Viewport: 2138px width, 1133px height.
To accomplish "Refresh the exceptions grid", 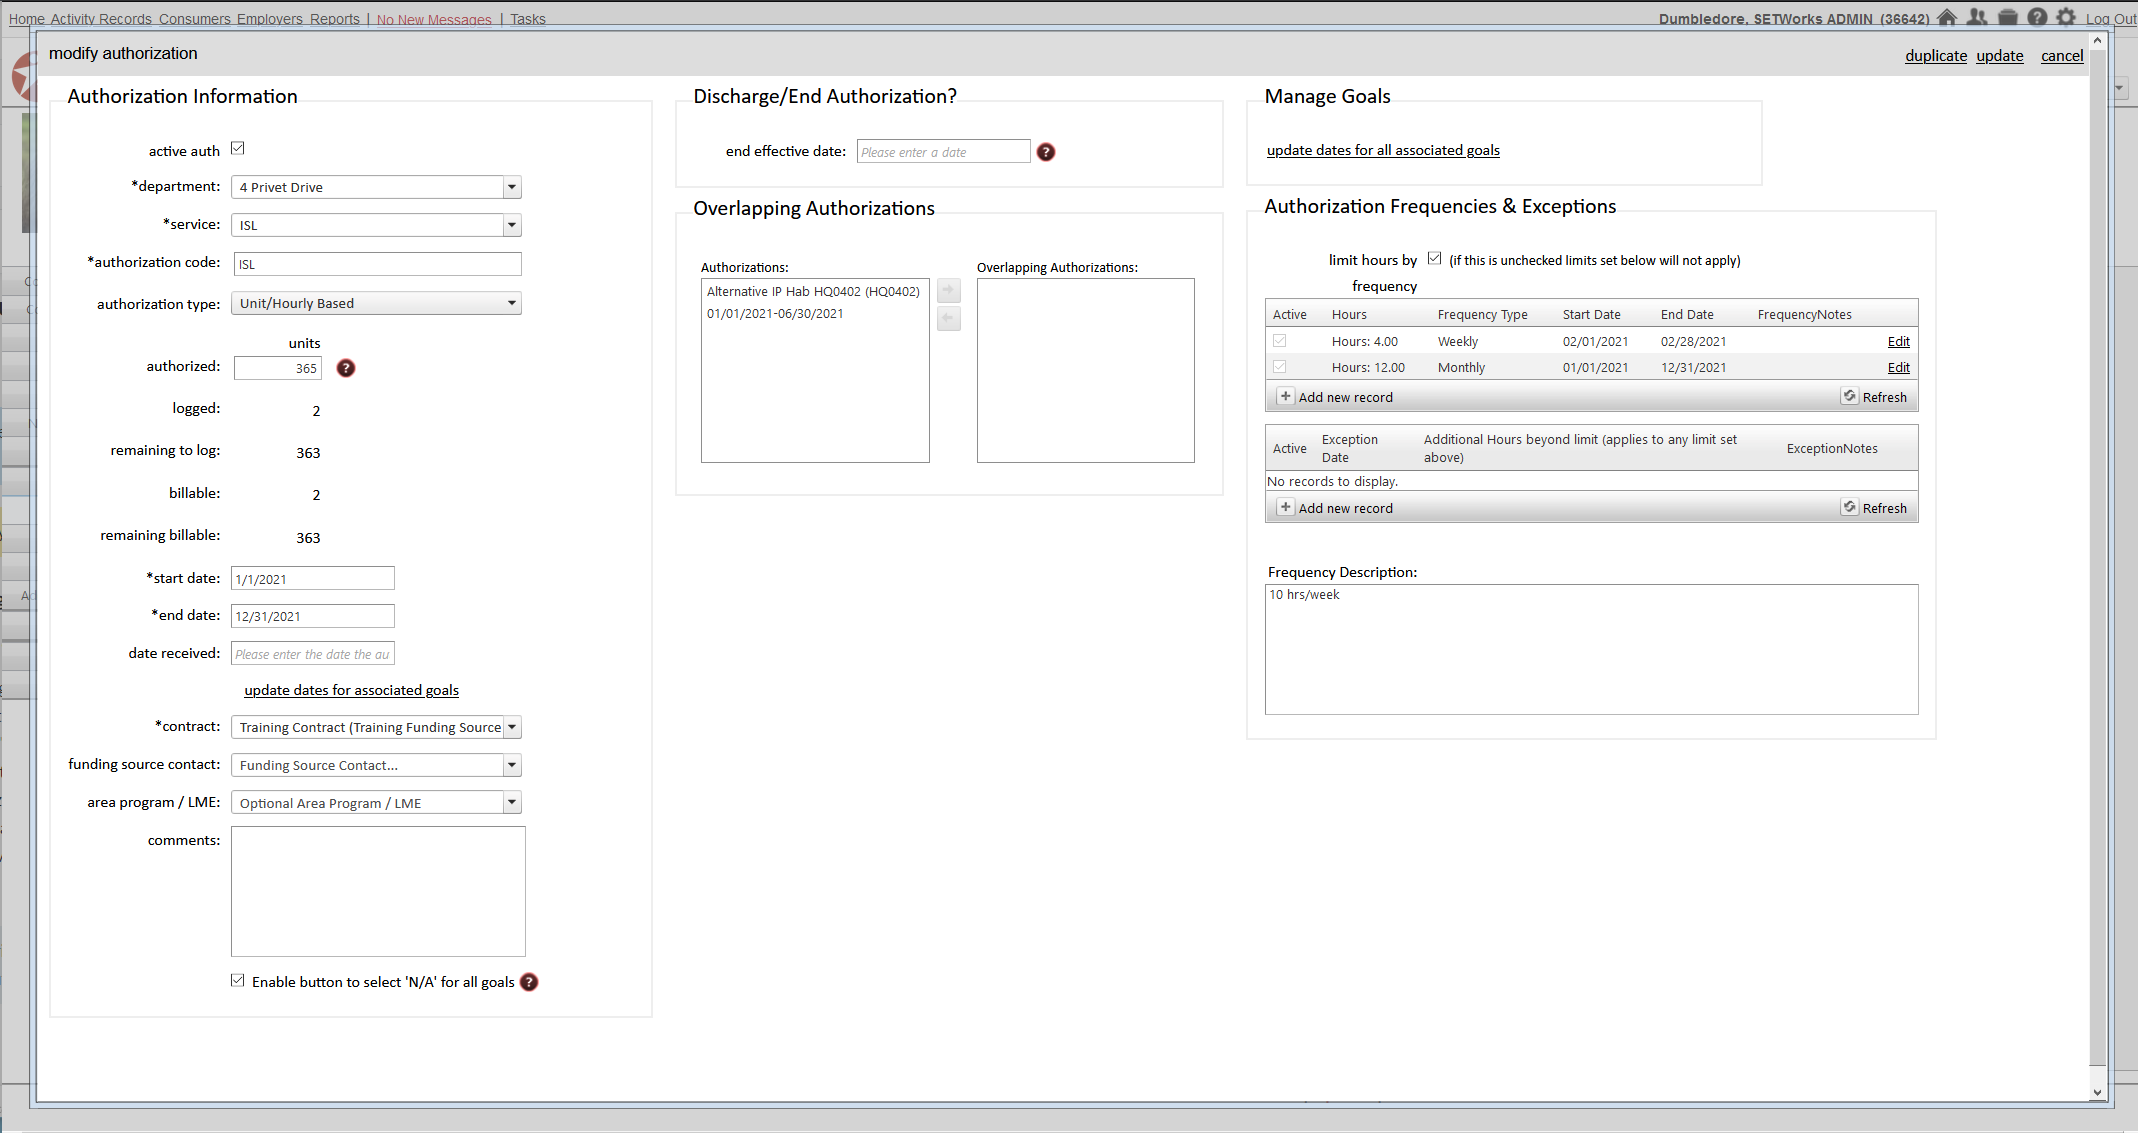I will tap(1875, 508).
